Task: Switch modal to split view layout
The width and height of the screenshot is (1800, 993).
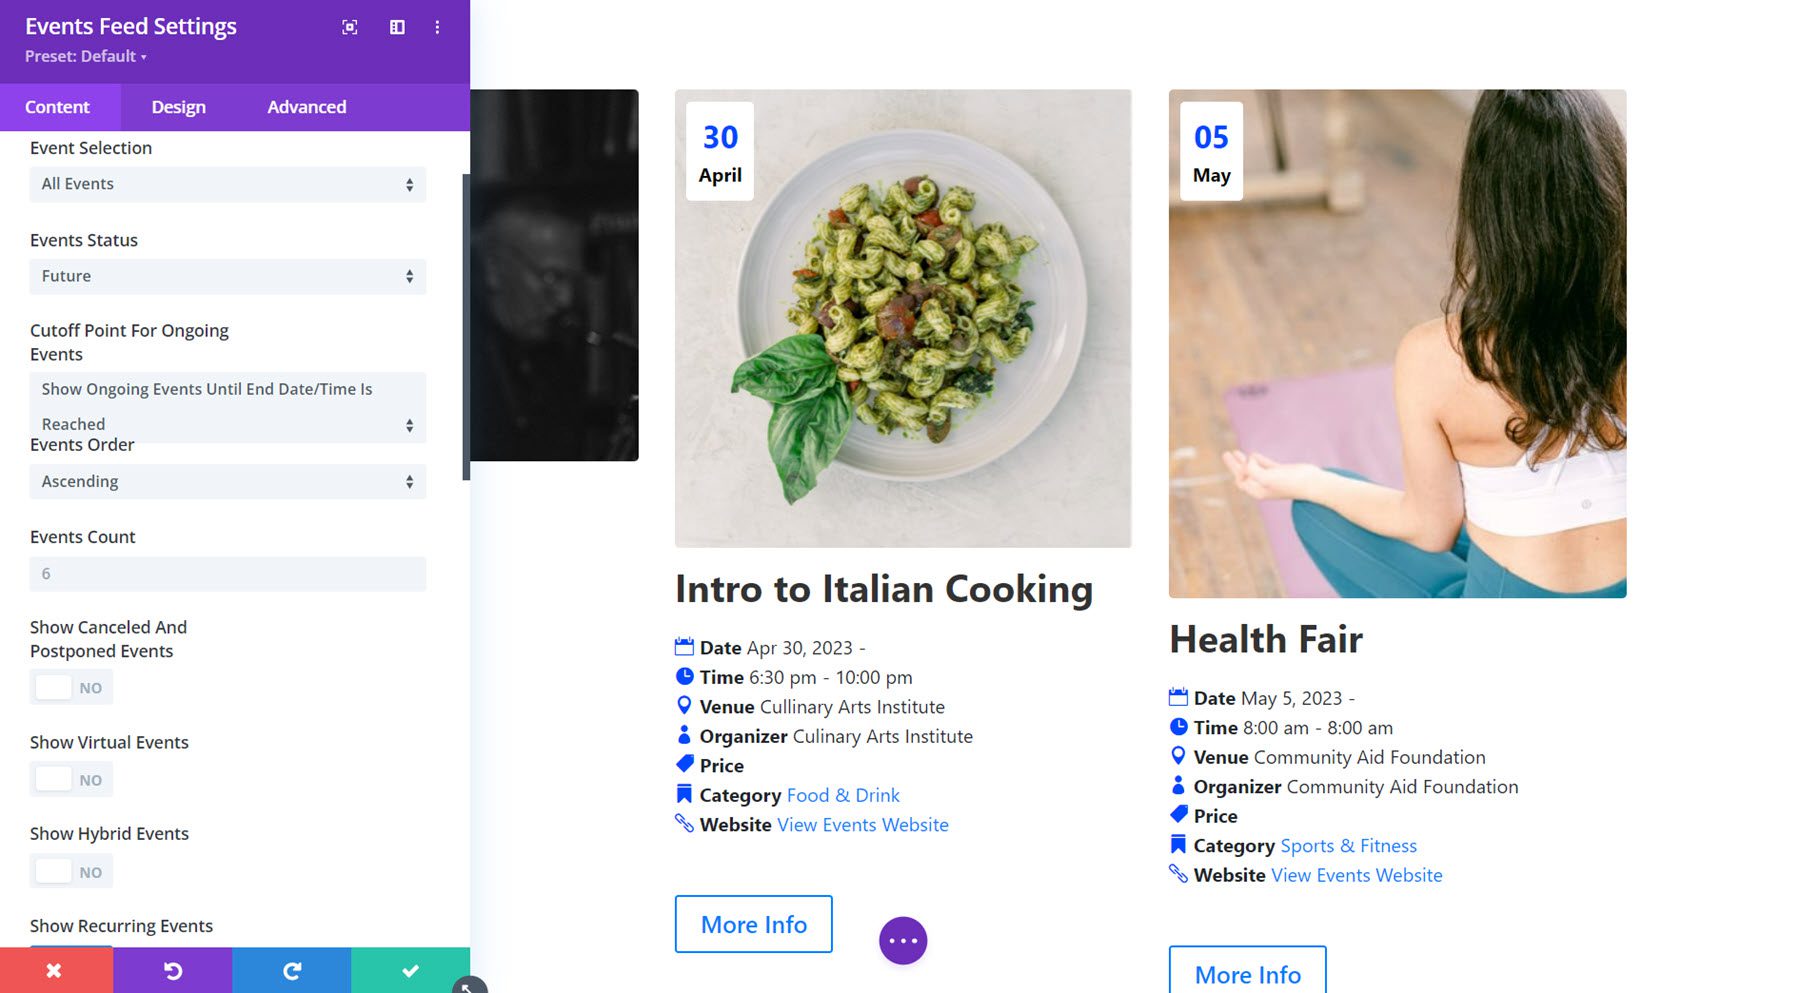Action: (x=396, y=27)
